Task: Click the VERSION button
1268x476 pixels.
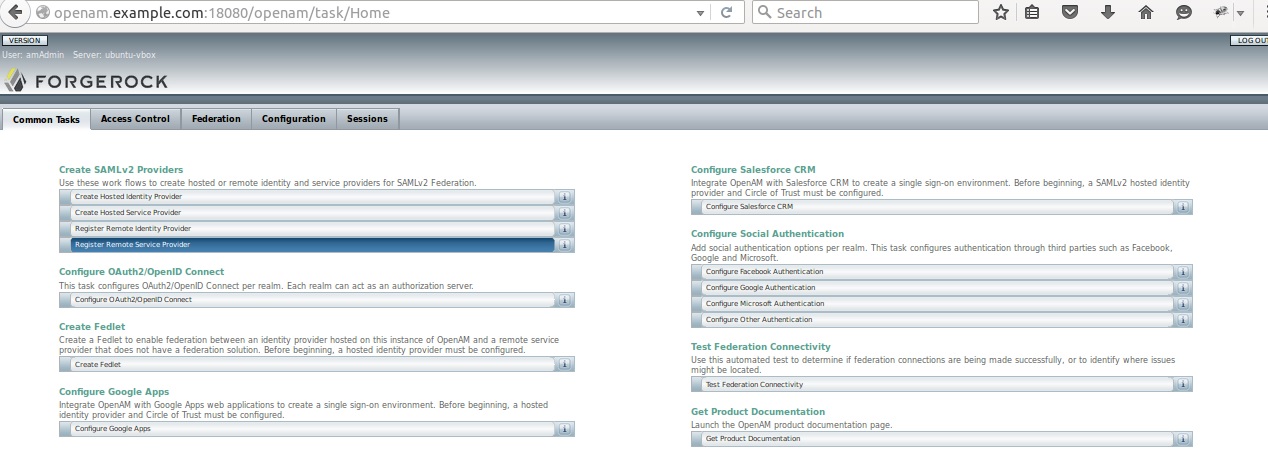Action: (x=23, y=40)
